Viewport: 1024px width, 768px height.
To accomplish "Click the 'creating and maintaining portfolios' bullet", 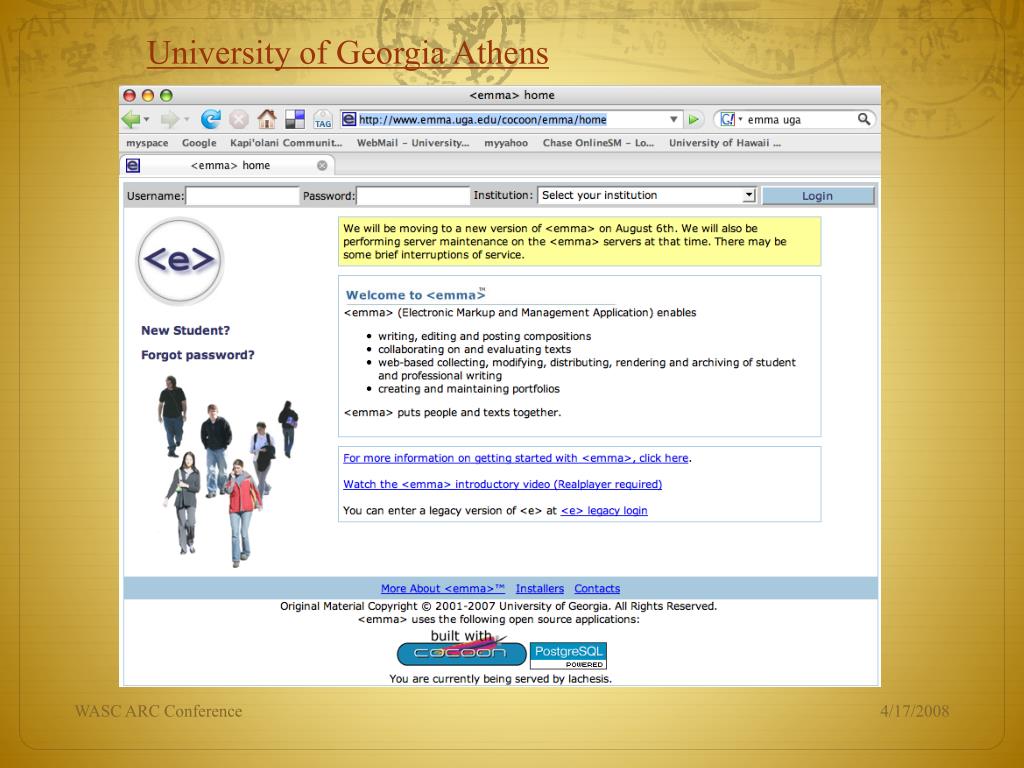I will point(469,389).
